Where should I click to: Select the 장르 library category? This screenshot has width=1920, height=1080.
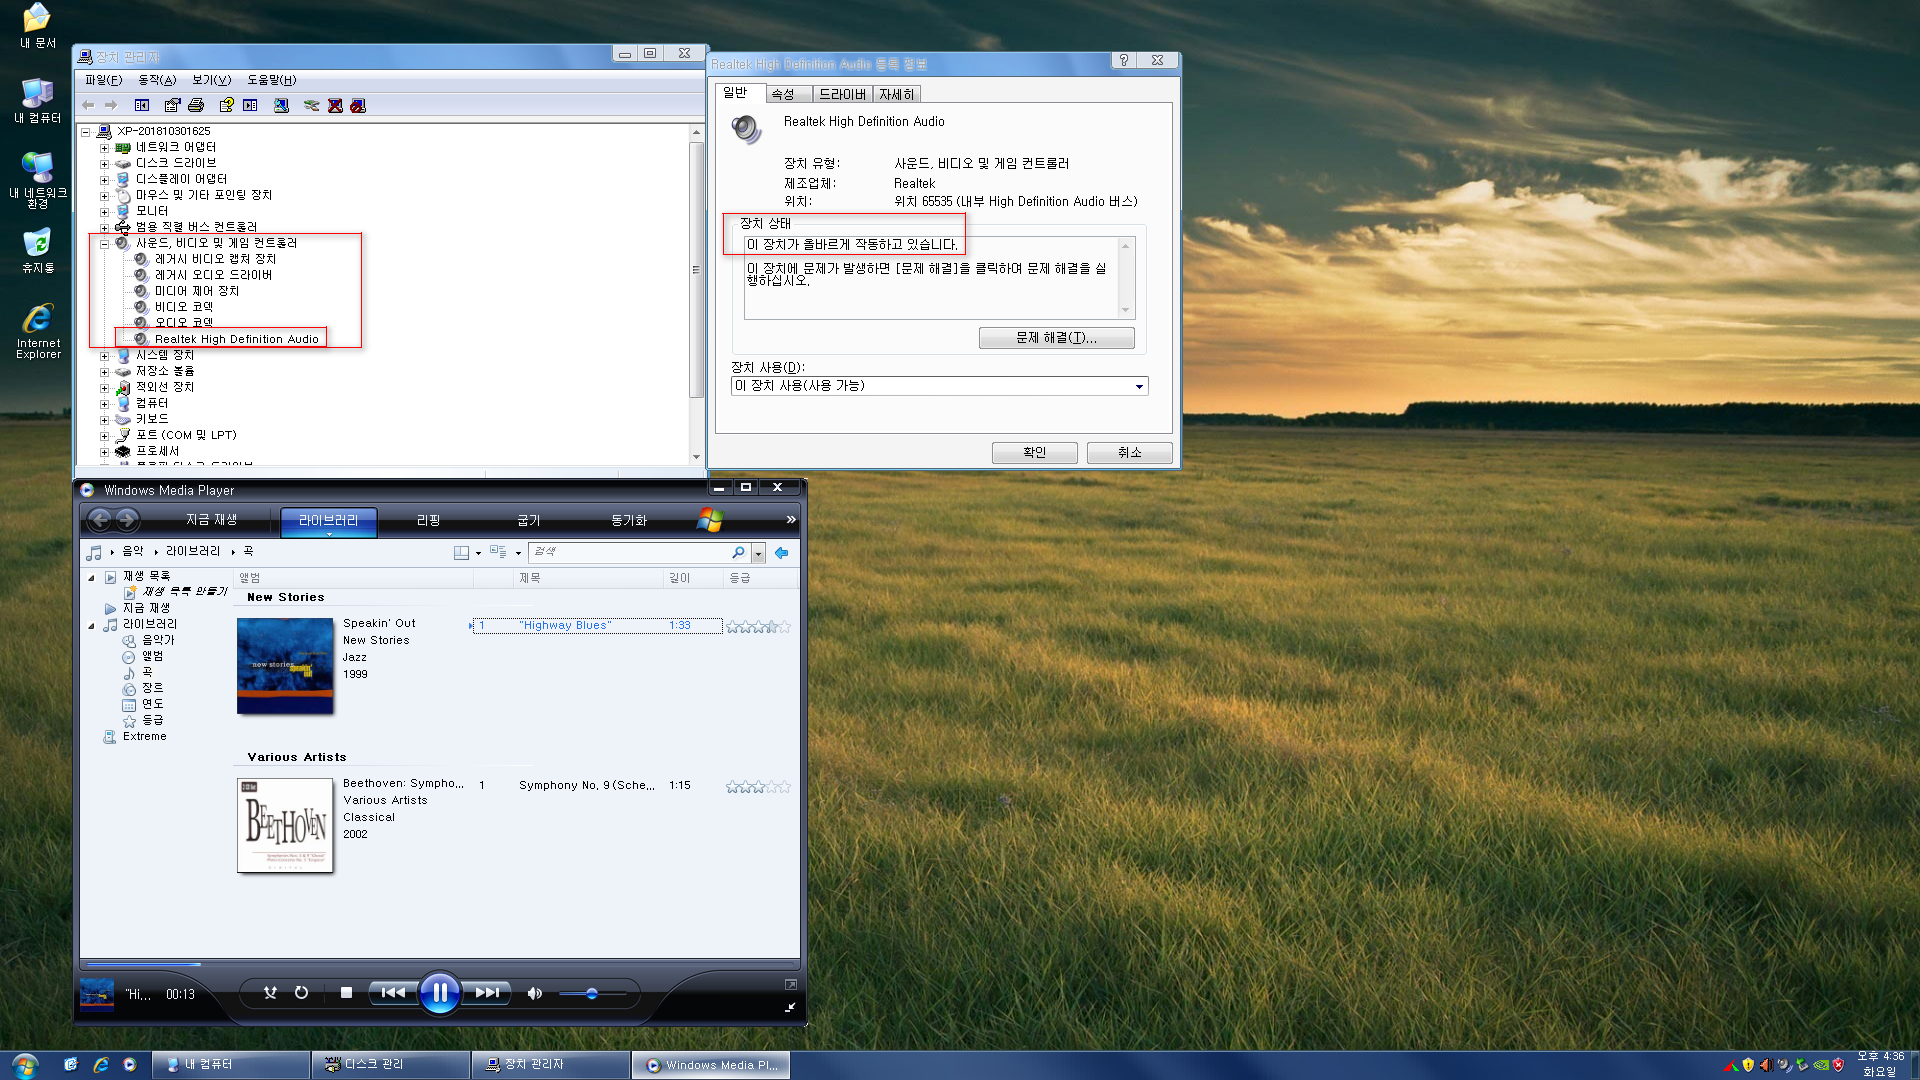click(x=152, y=688)
